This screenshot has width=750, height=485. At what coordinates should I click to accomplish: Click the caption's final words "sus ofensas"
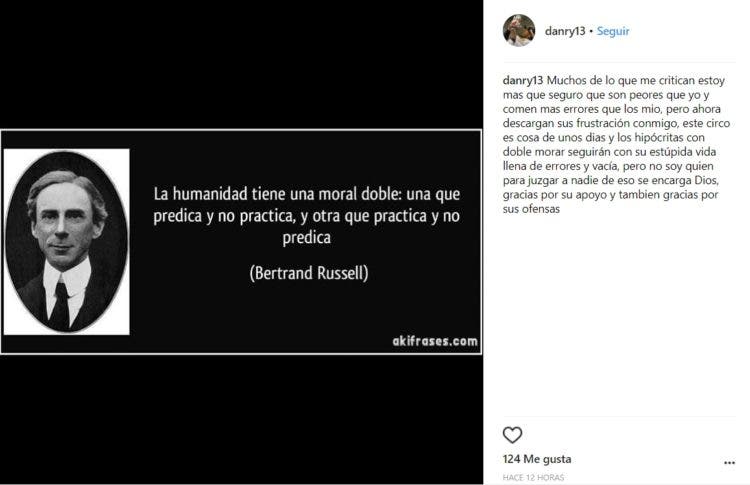(531, 209)
